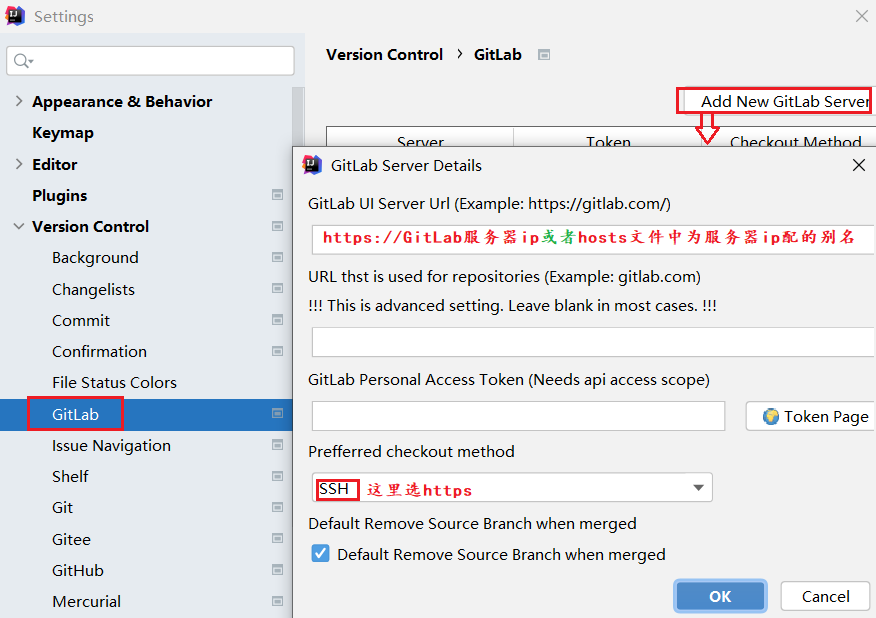Focus the Personal Access Token field
This screenshot has width=876, height=618.
518,416
